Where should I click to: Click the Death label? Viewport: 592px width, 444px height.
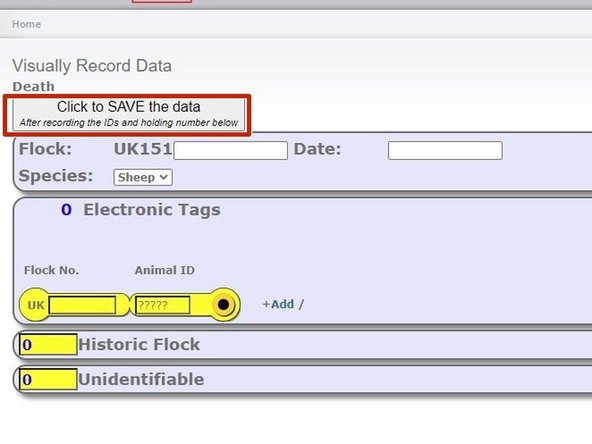(x=34, y=86)
